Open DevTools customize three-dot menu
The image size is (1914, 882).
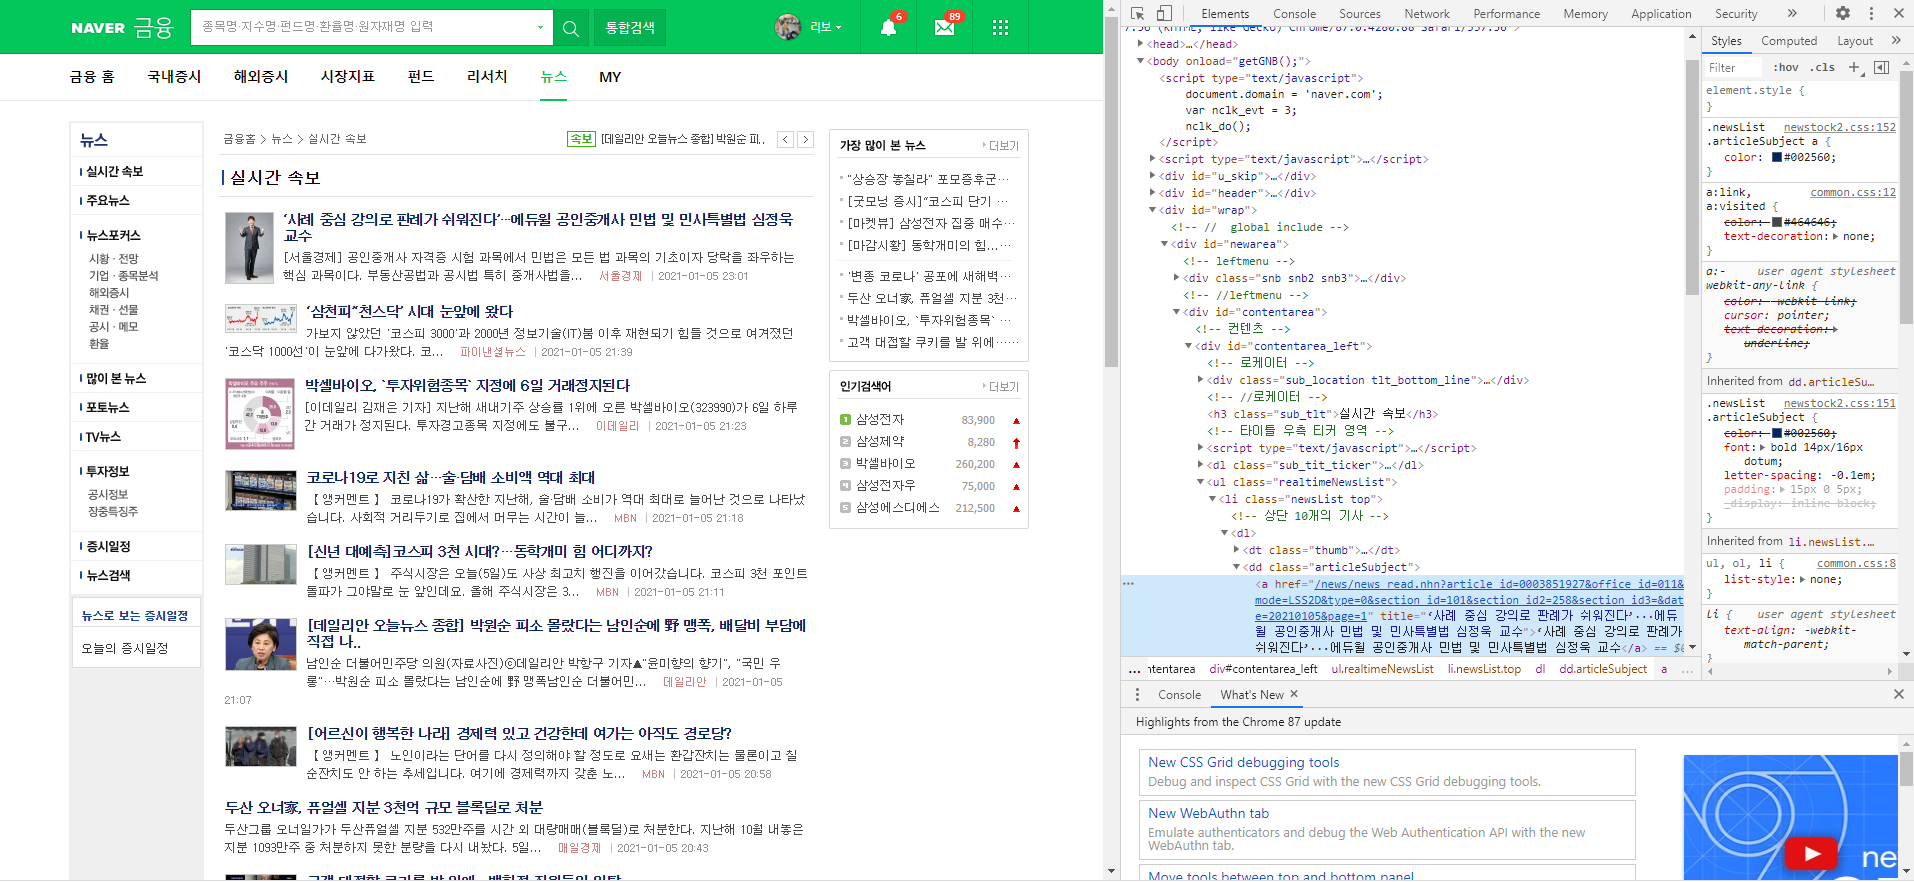tap(1871, 13)
